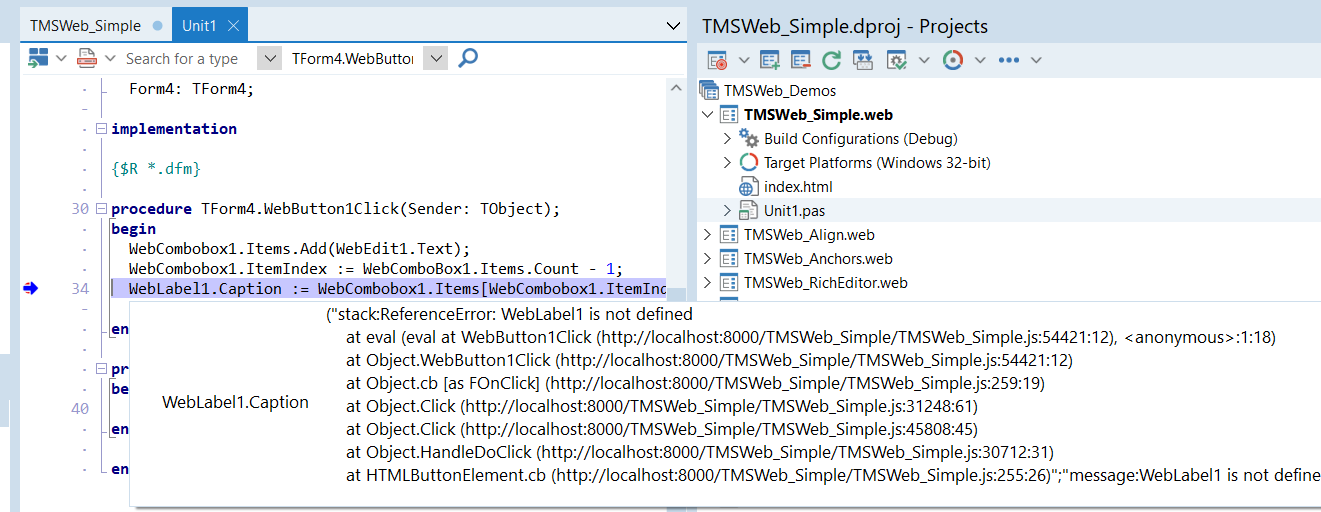Click the TMSWeb_Demos project group icon
Image resolution: width=1321 pixels, height=512 pixels.
pyautogui.click(x=709, y=90)
